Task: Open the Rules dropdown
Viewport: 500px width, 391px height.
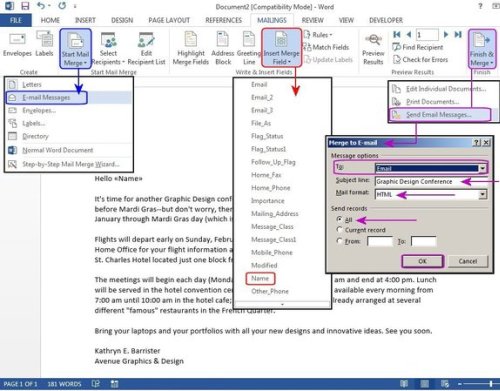Action: pos(318,35)
